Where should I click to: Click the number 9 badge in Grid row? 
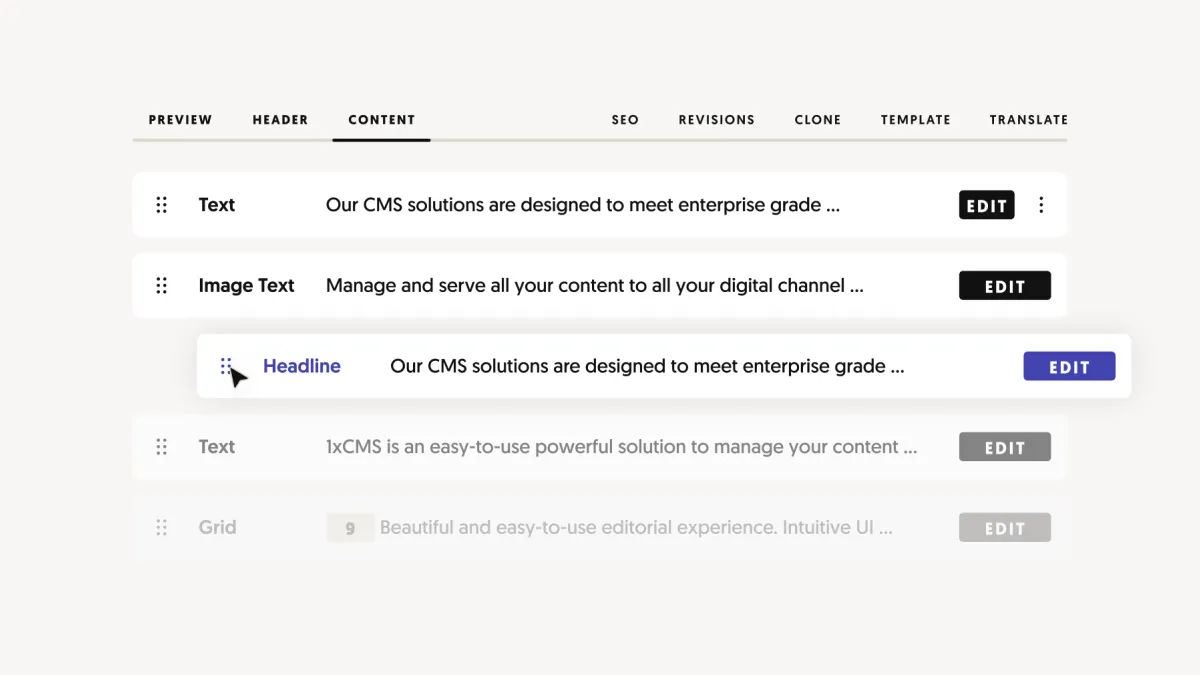pos(350,528)
